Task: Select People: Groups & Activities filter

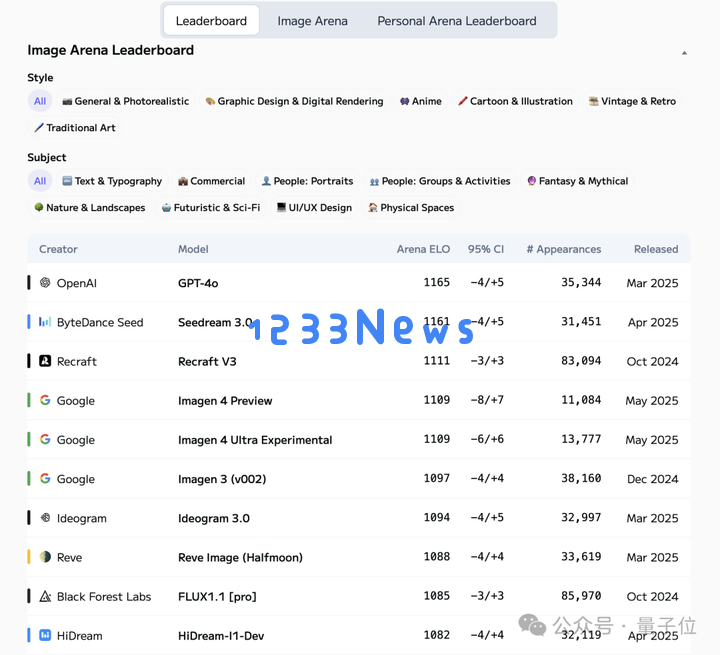Action: coord(440,181)
